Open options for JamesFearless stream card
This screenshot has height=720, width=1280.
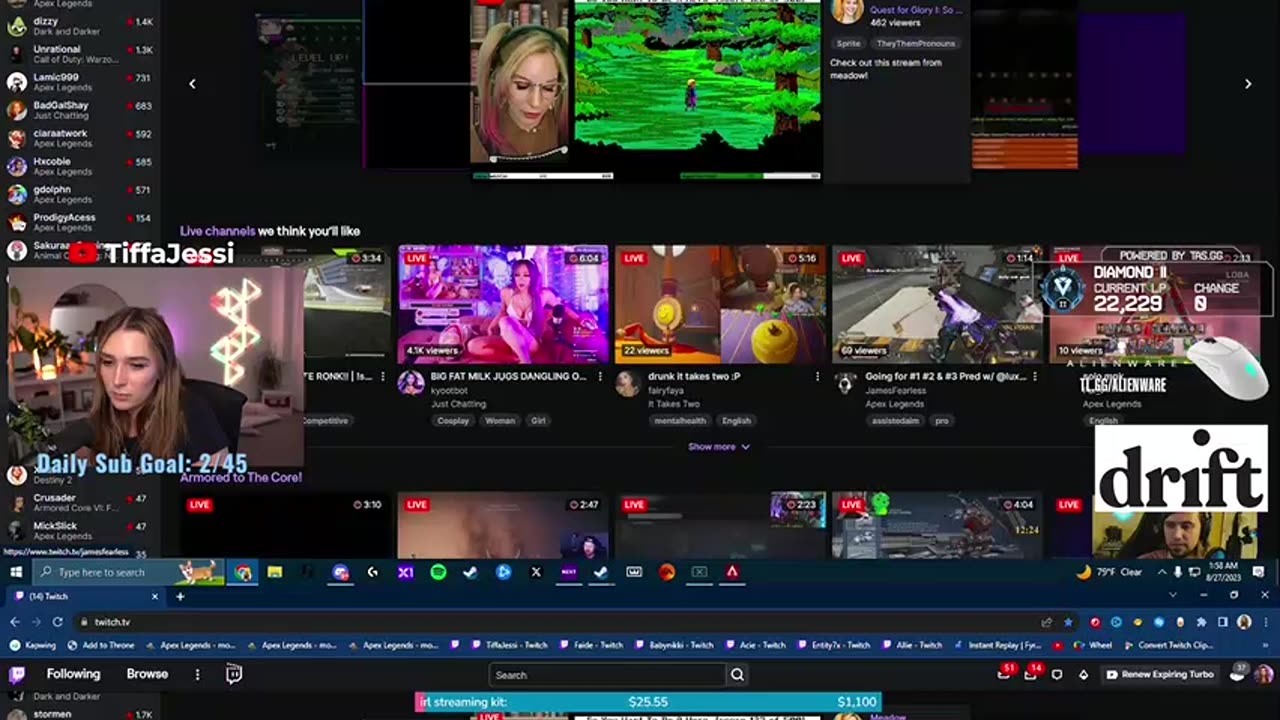point(1035,377)
